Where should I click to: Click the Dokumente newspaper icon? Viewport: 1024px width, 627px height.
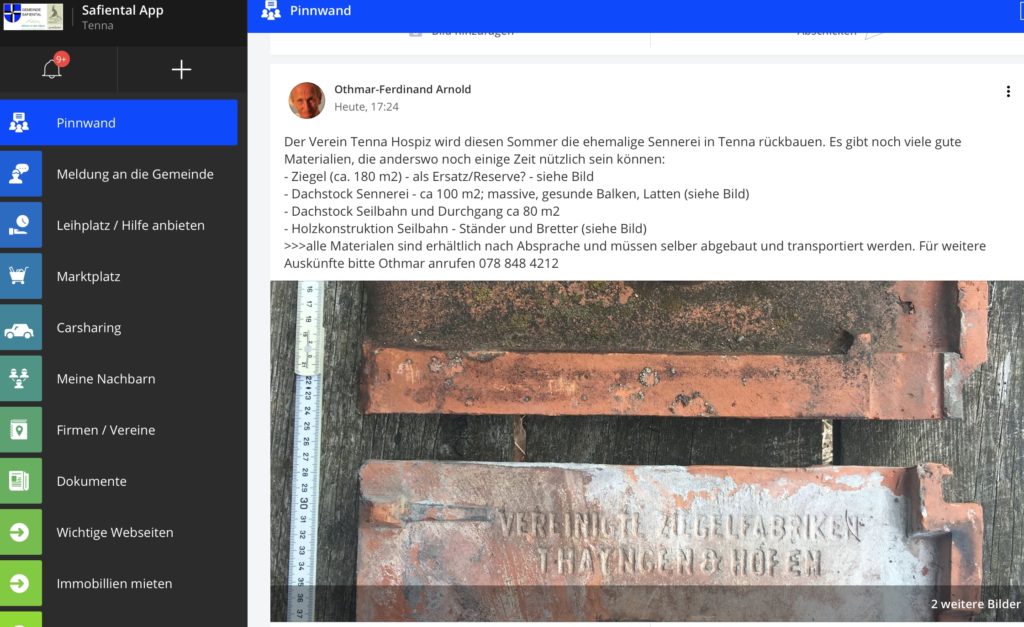pyautogui.click(x=20, y=481)
